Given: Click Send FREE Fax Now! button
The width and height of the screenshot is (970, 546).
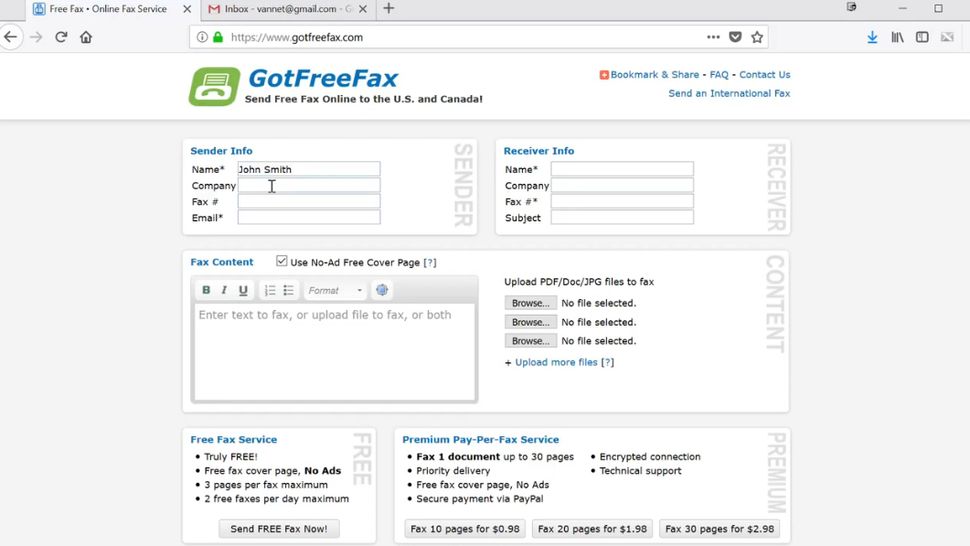Looking at the screenshot, I should pos(279,529).
